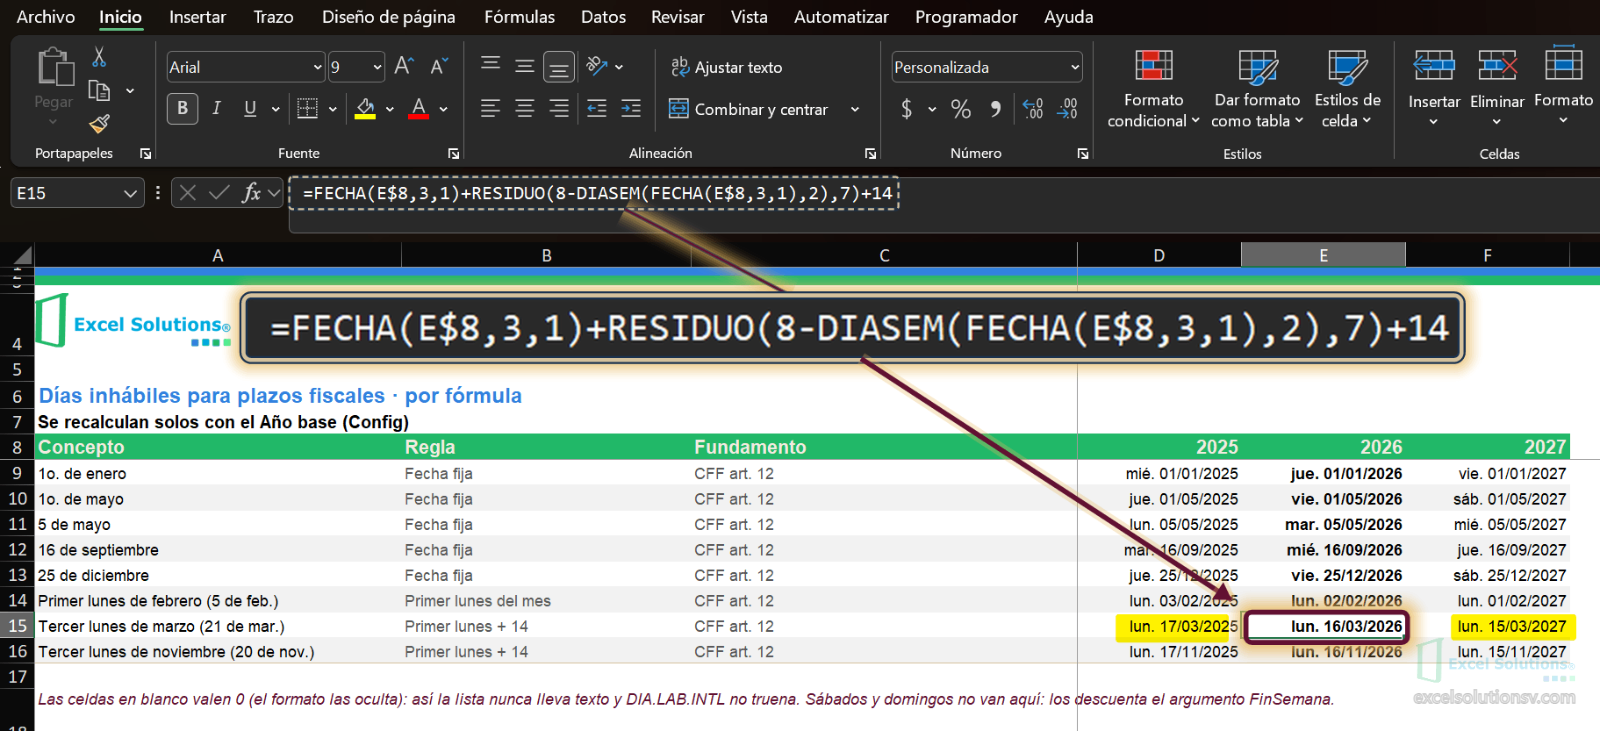The image size is (1600, 731).
Task: Increase font size with the larger A icon
Action: coord(404,67)
